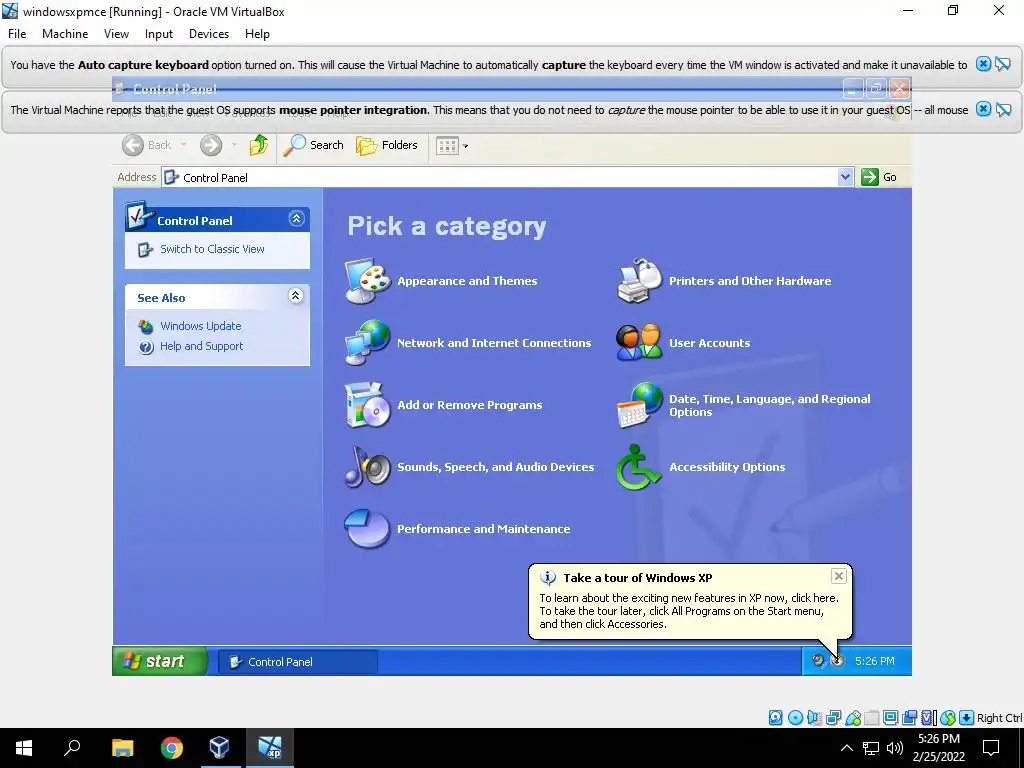Image resolution: width=1024 pixels, height=768 pixels.
Task: Open Appearance and Themes category icon
Action: click(x=368, y=281)
